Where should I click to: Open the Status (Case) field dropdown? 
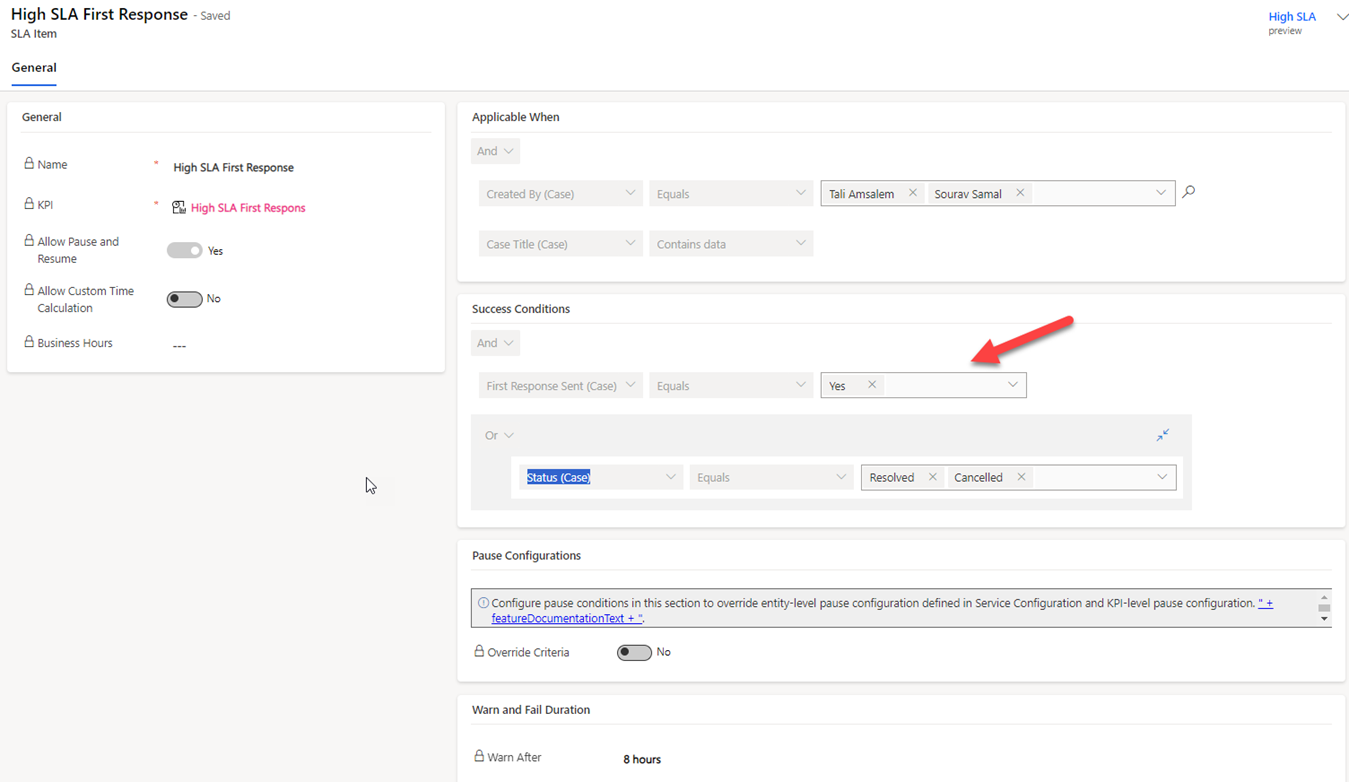click(x=600, y=477)
